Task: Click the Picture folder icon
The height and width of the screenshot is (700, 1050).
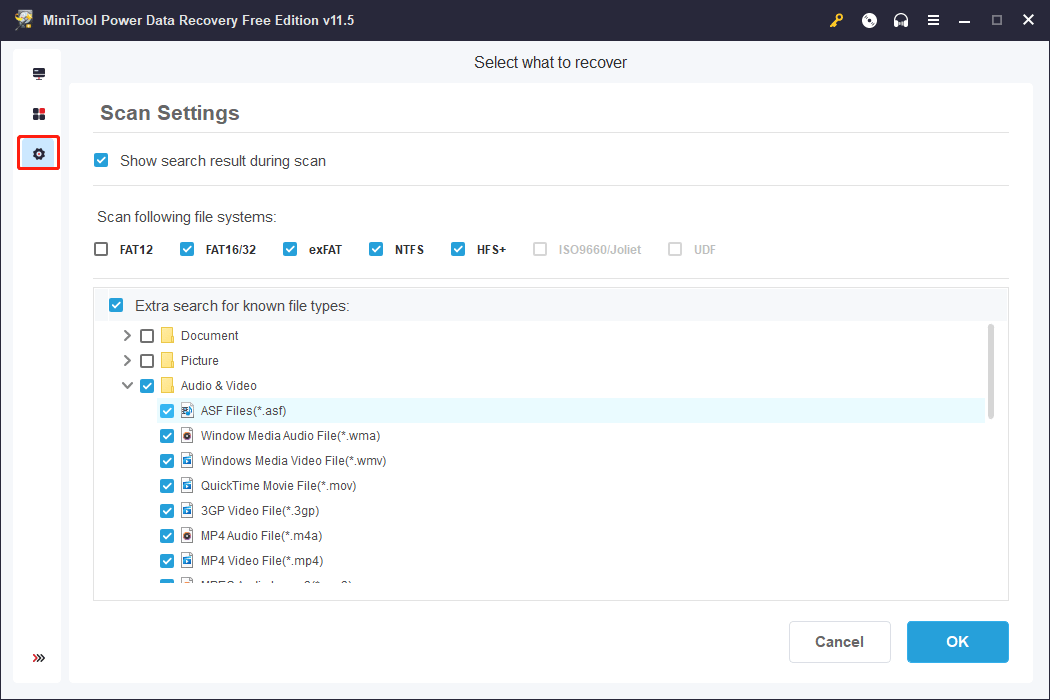Action: pyautogui.click(x=167, y=360)
